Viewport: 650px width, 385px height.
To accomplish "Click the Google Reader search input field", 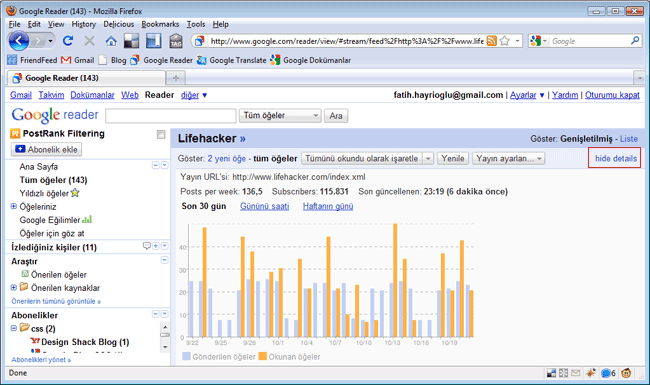I will point(171,116).
